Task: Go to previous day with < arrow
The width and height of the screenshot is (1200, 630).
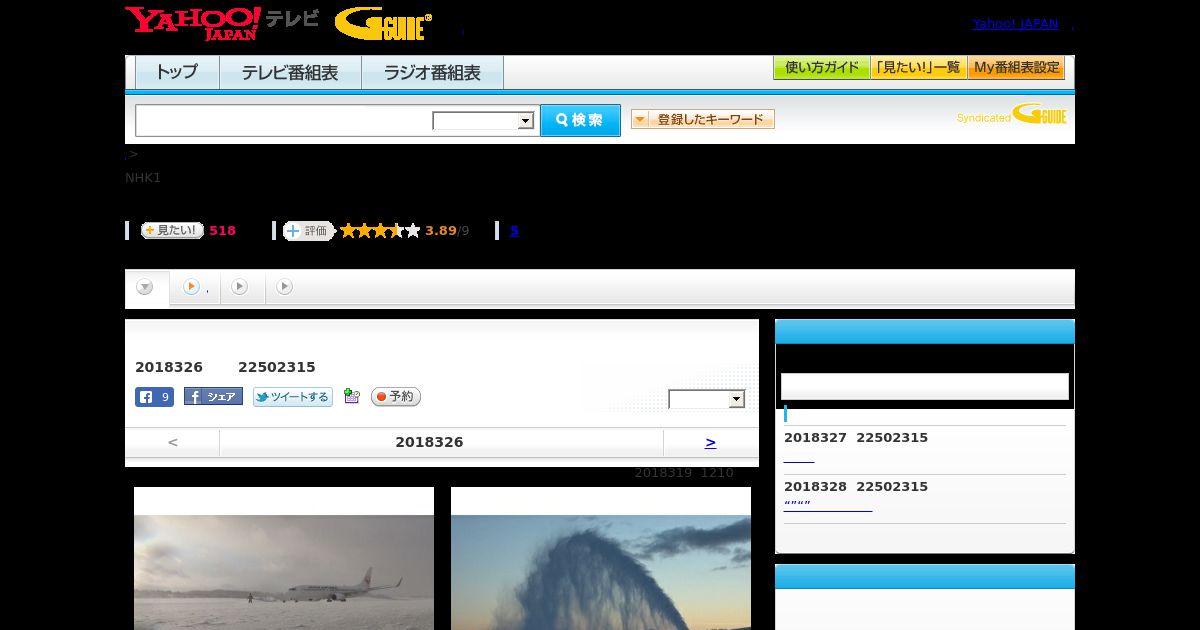Action: pos(172,442)
